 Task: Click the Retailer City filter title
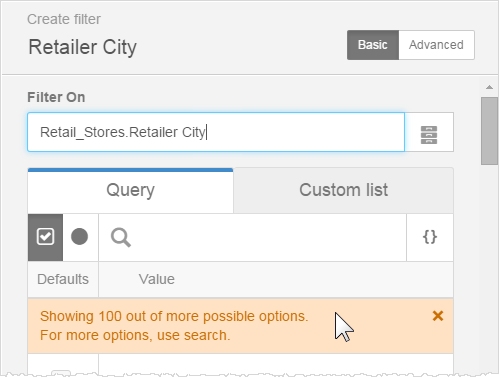83,47
